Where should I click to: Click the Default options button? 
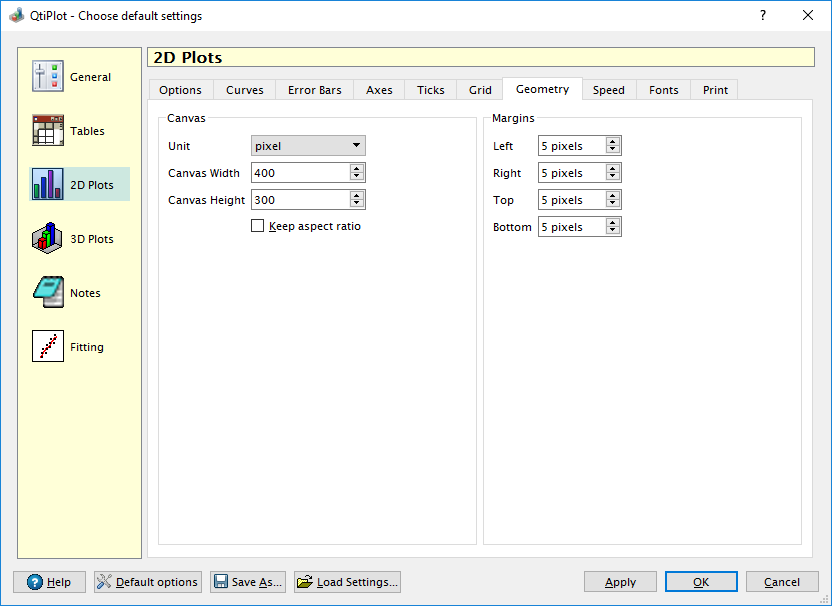click(x=148, y=582)
